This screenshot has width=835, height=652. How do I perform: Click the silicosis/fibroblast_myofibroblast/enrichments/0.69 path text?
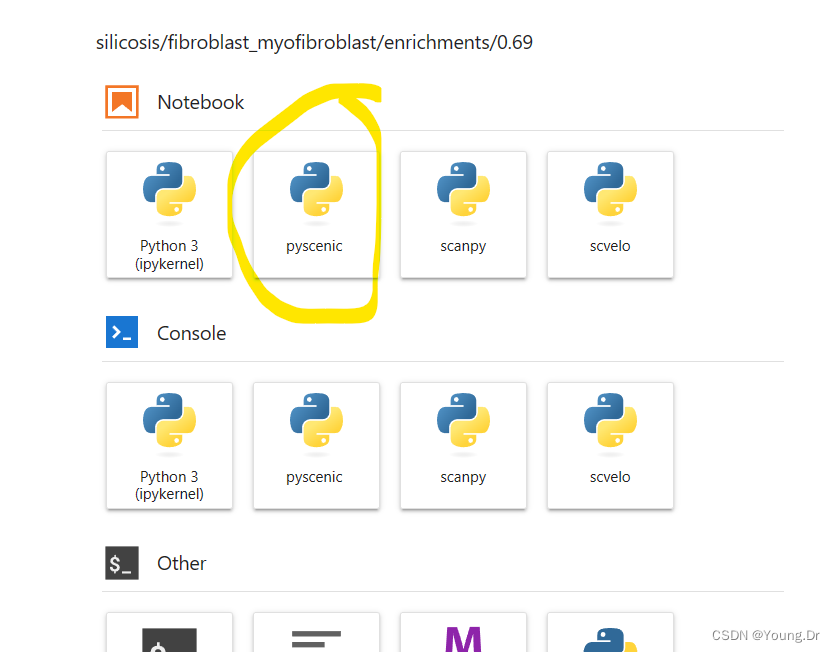[314, 43]
